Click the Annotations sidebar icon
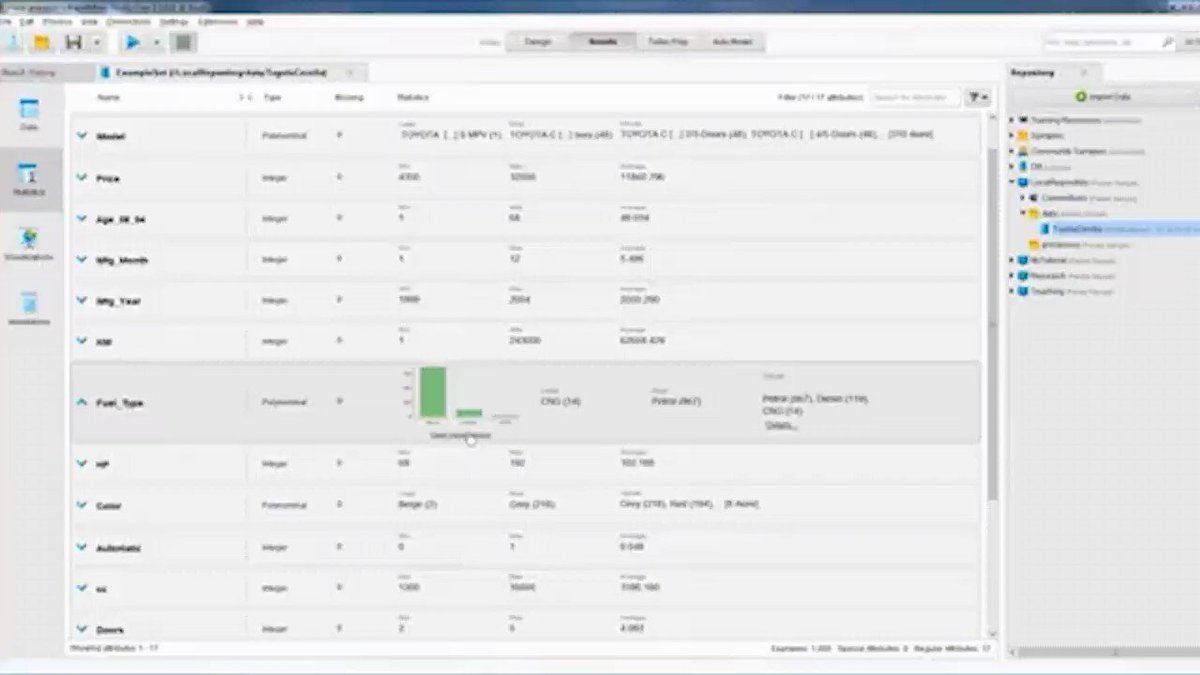The height and width of the screenshot is (675, 1200). [x=30, y=305]
